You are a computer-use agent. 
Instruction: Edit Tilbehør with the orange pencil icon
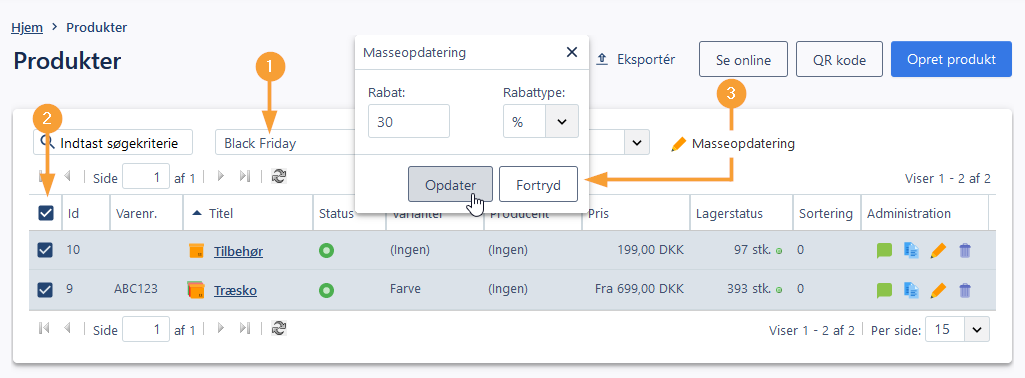click(938, 250)
